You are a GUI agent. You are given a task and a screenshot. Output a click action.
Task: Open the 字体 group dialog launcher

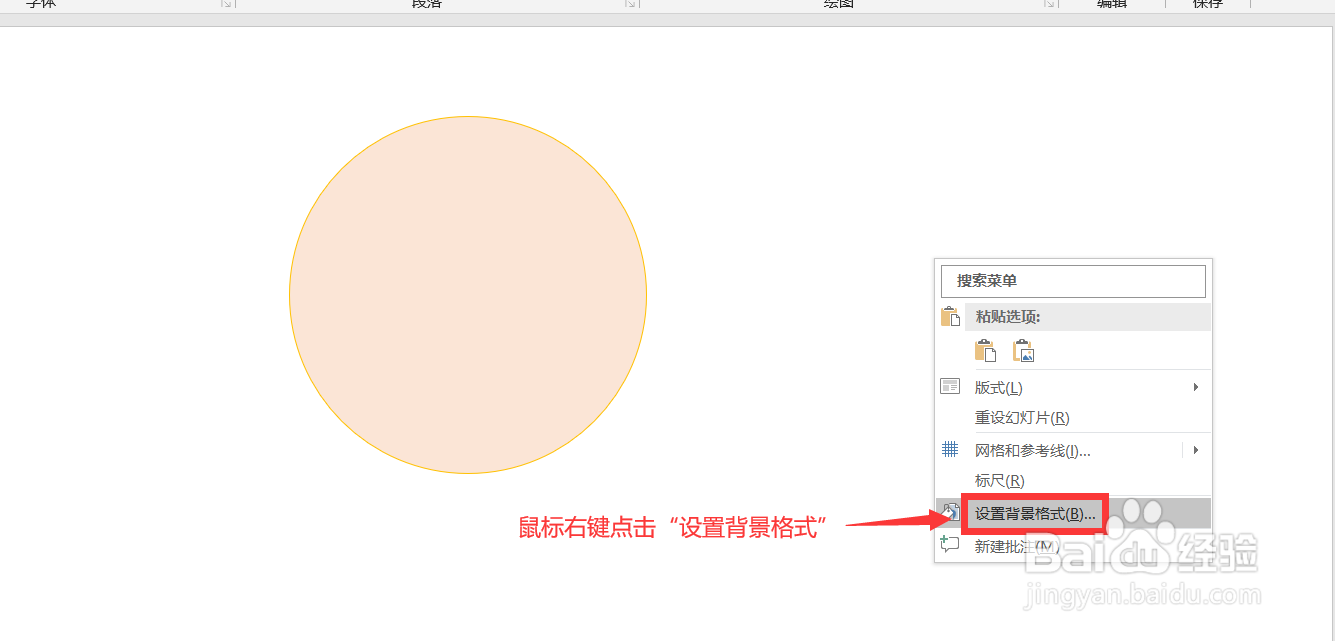pyautogui.click(x=225, y=5)
